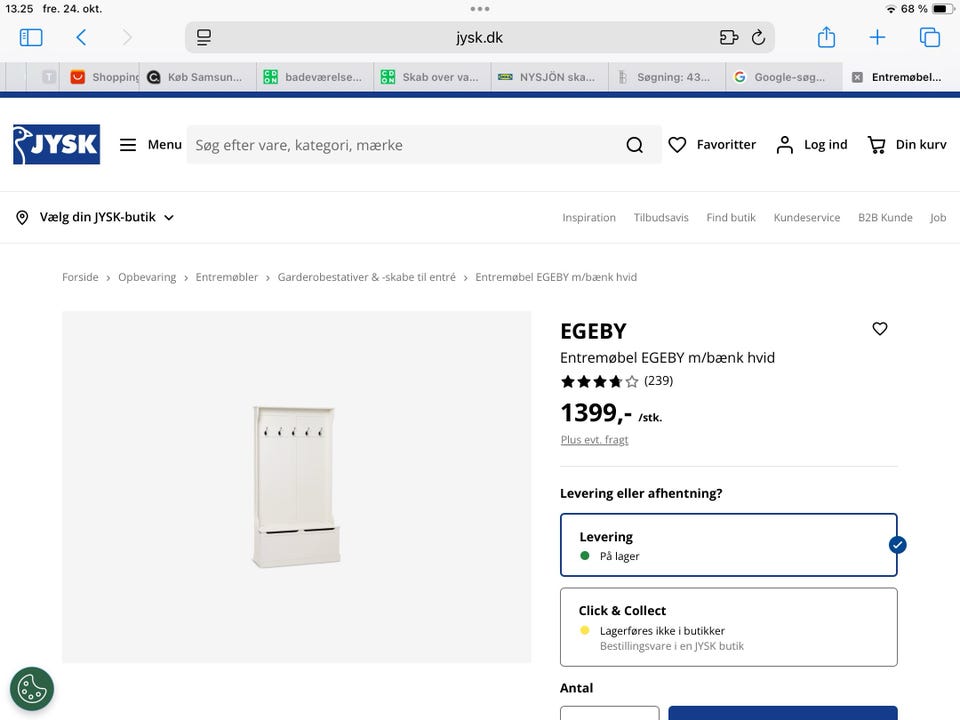Click the Plus evt. fragt link
This screenshot has width=960, height=720.
click(x=594, y=440)
